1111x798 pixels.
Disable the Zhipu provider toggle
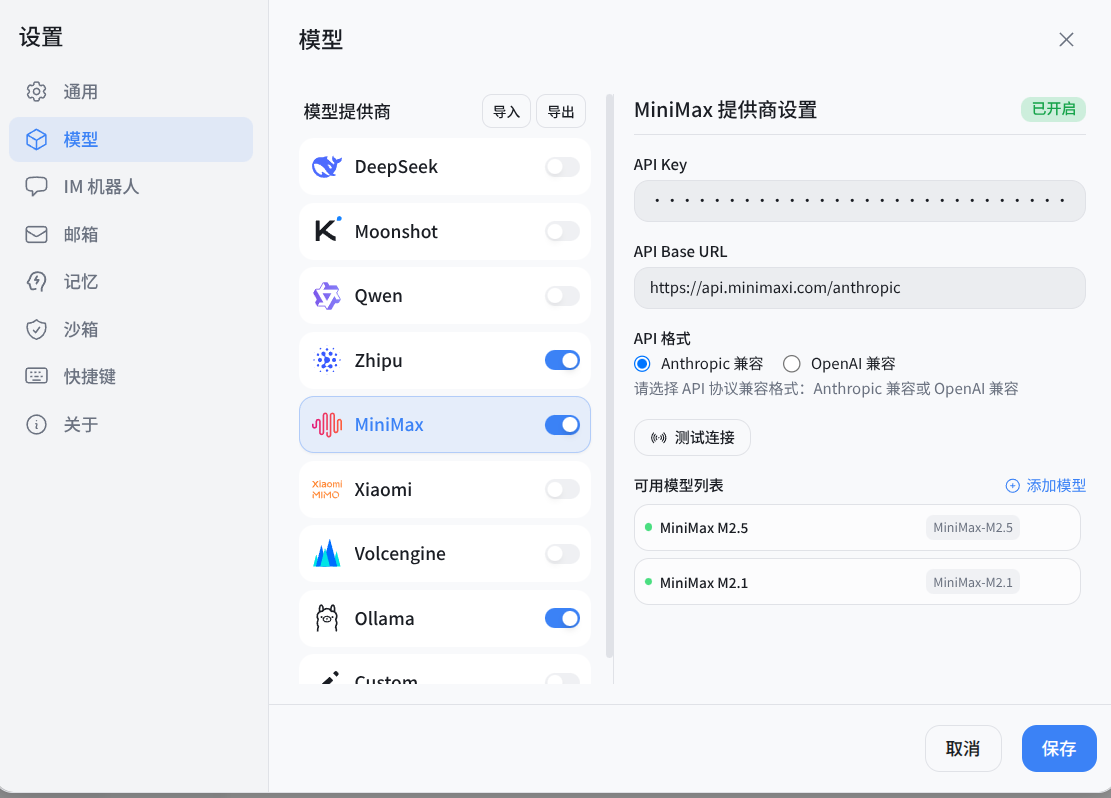(562, 360)
